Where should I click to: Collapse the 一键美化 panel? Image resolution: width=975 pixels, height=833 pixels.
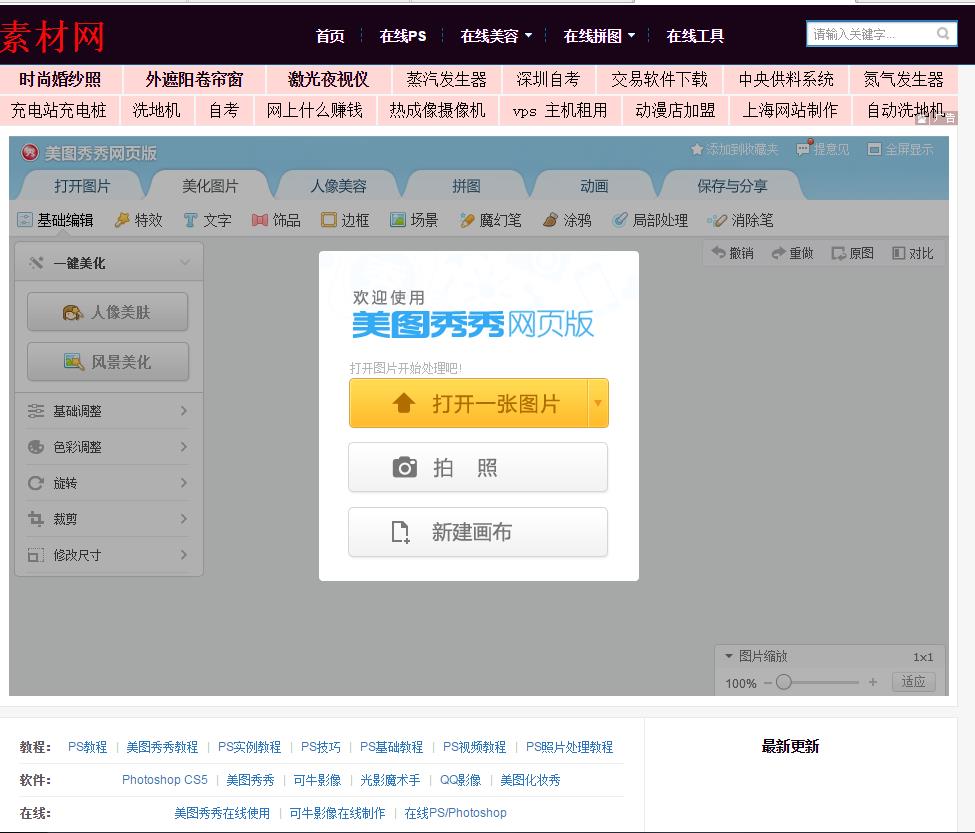coord(185,263)
